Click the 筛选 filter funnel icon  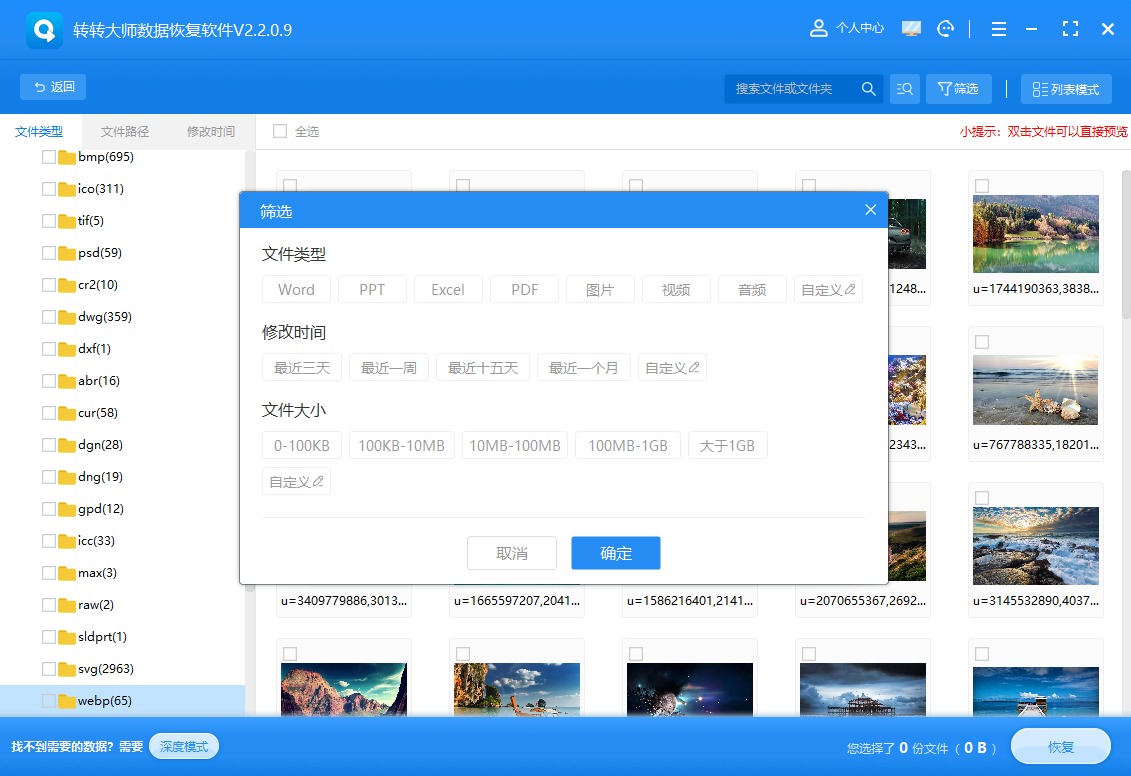click(x=958, y=88)
